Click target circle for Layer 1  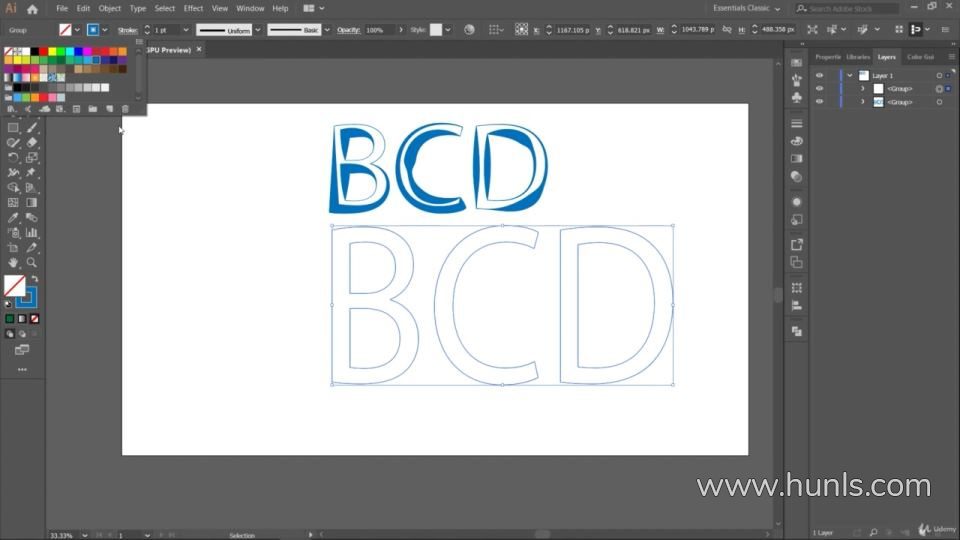939,75
